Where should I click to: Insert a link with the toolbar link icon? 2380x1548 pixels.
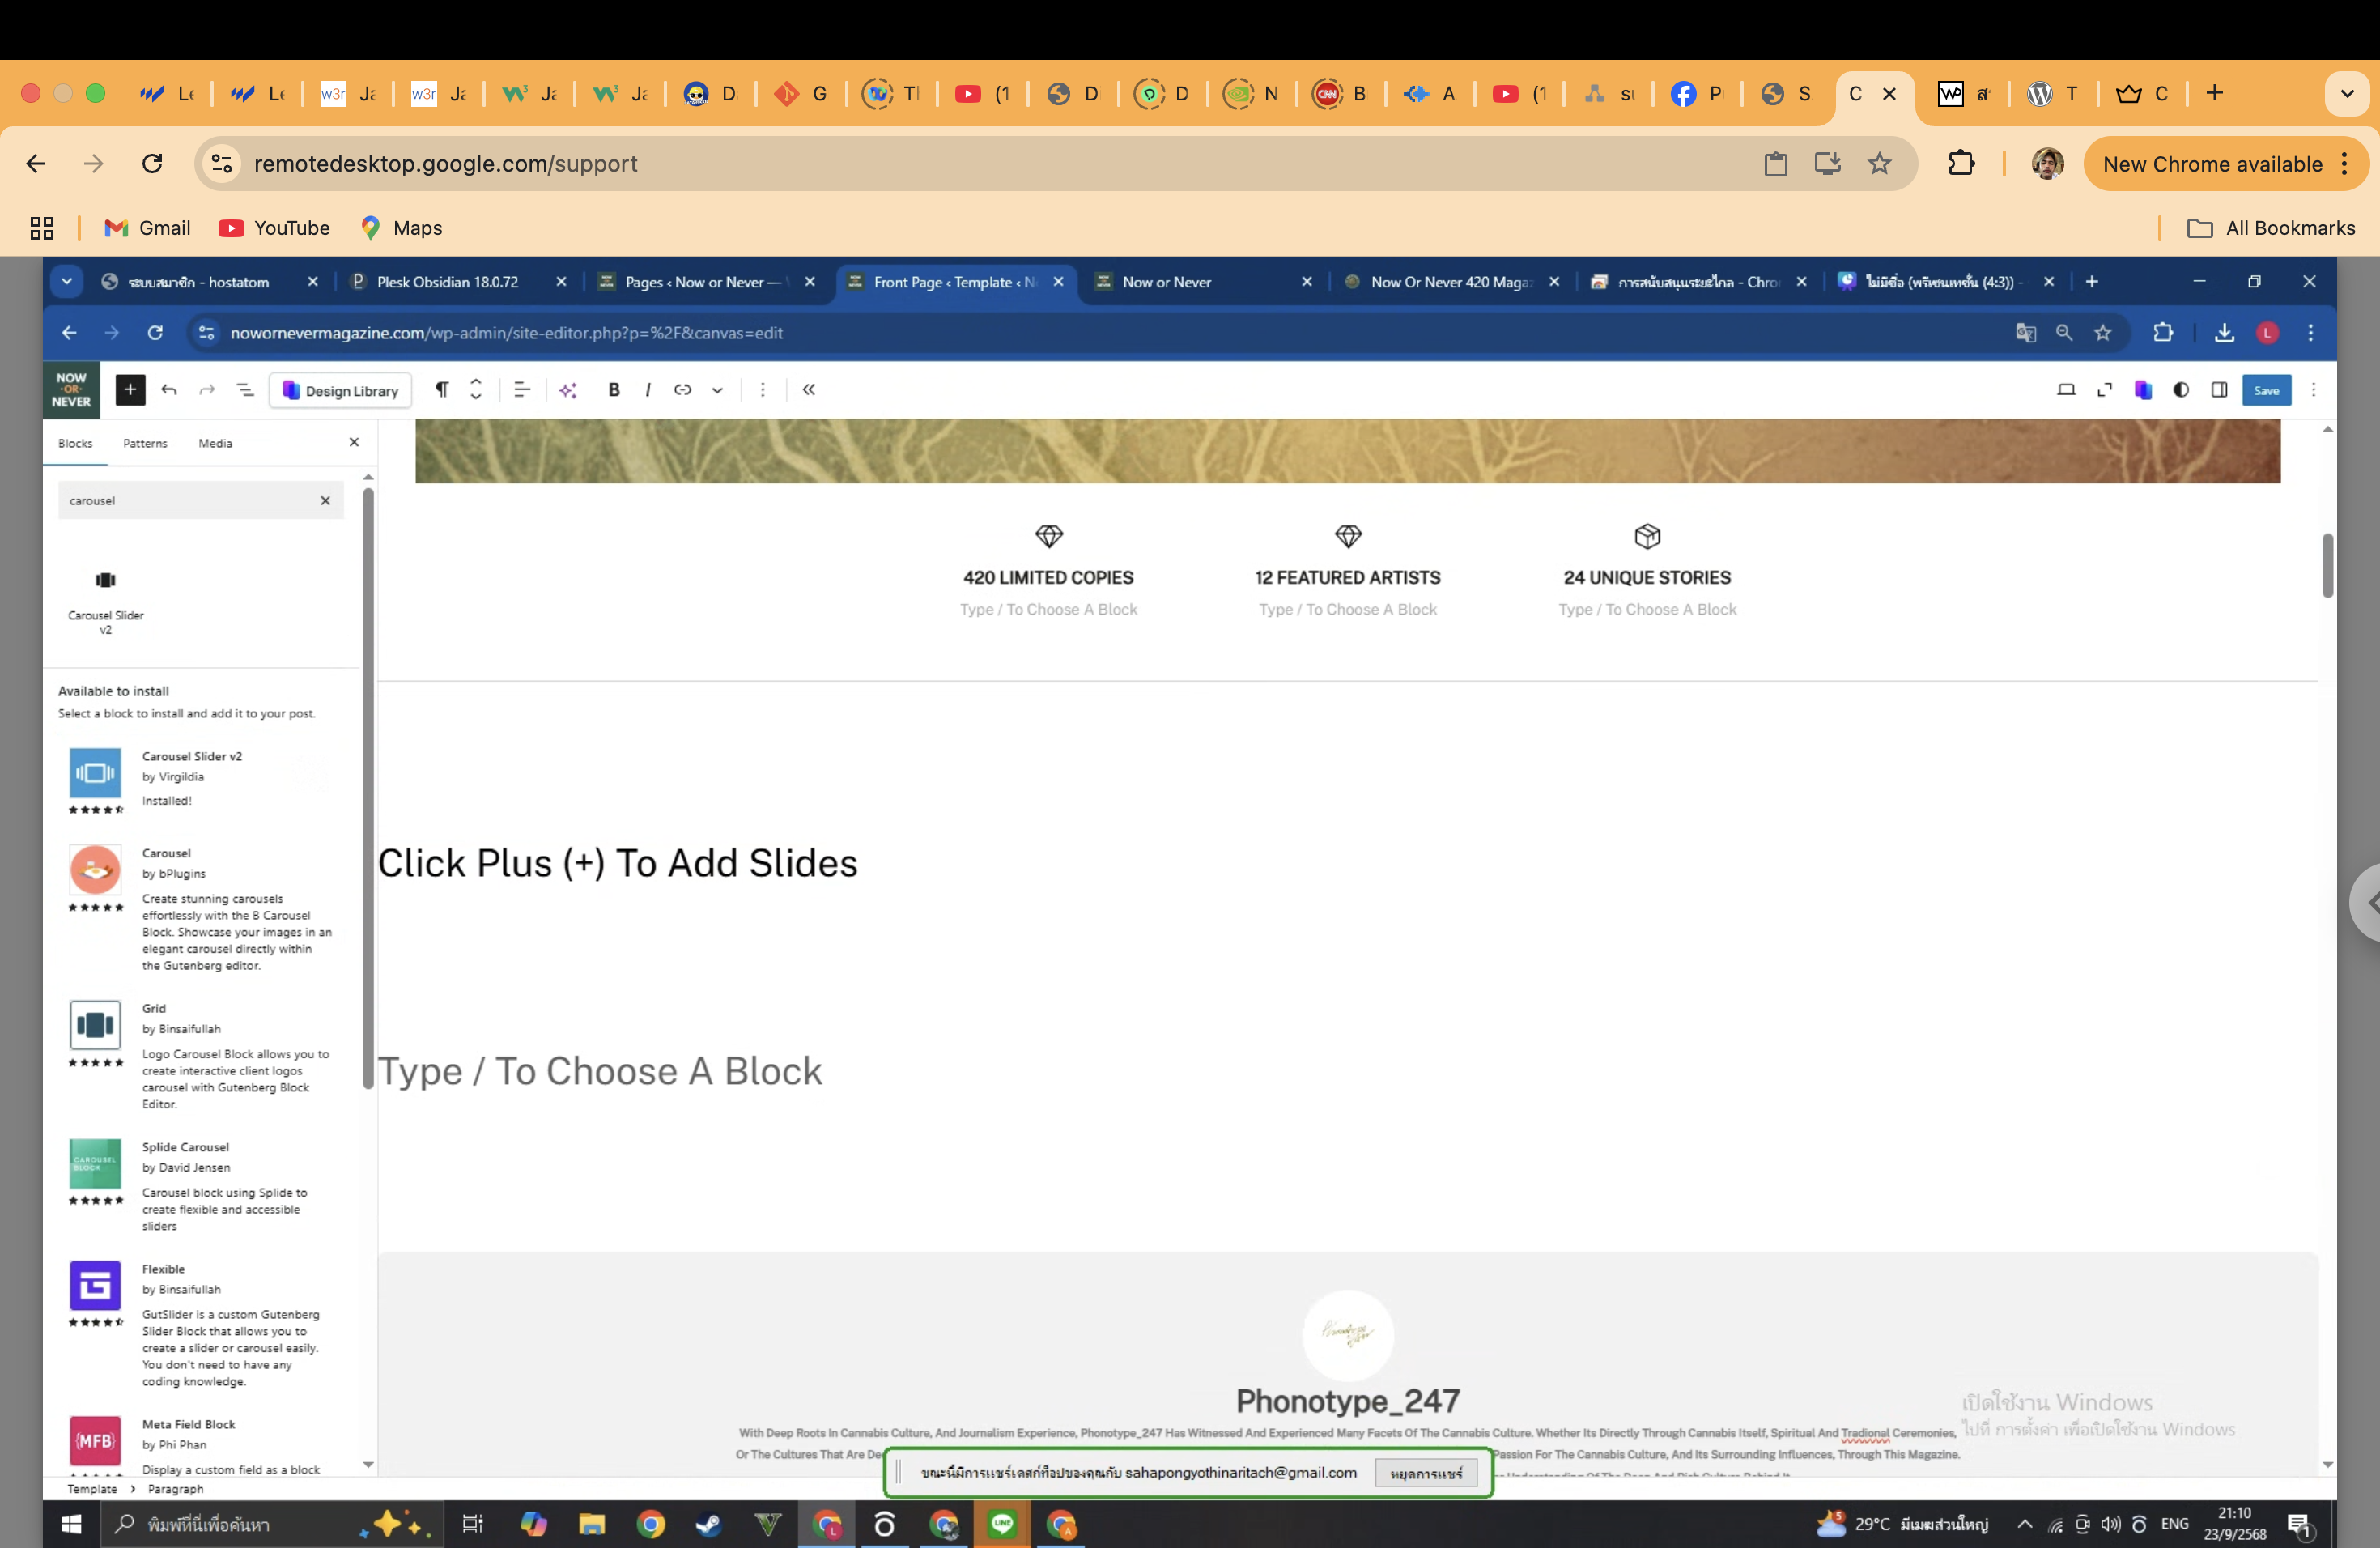(x=682, y=390)
